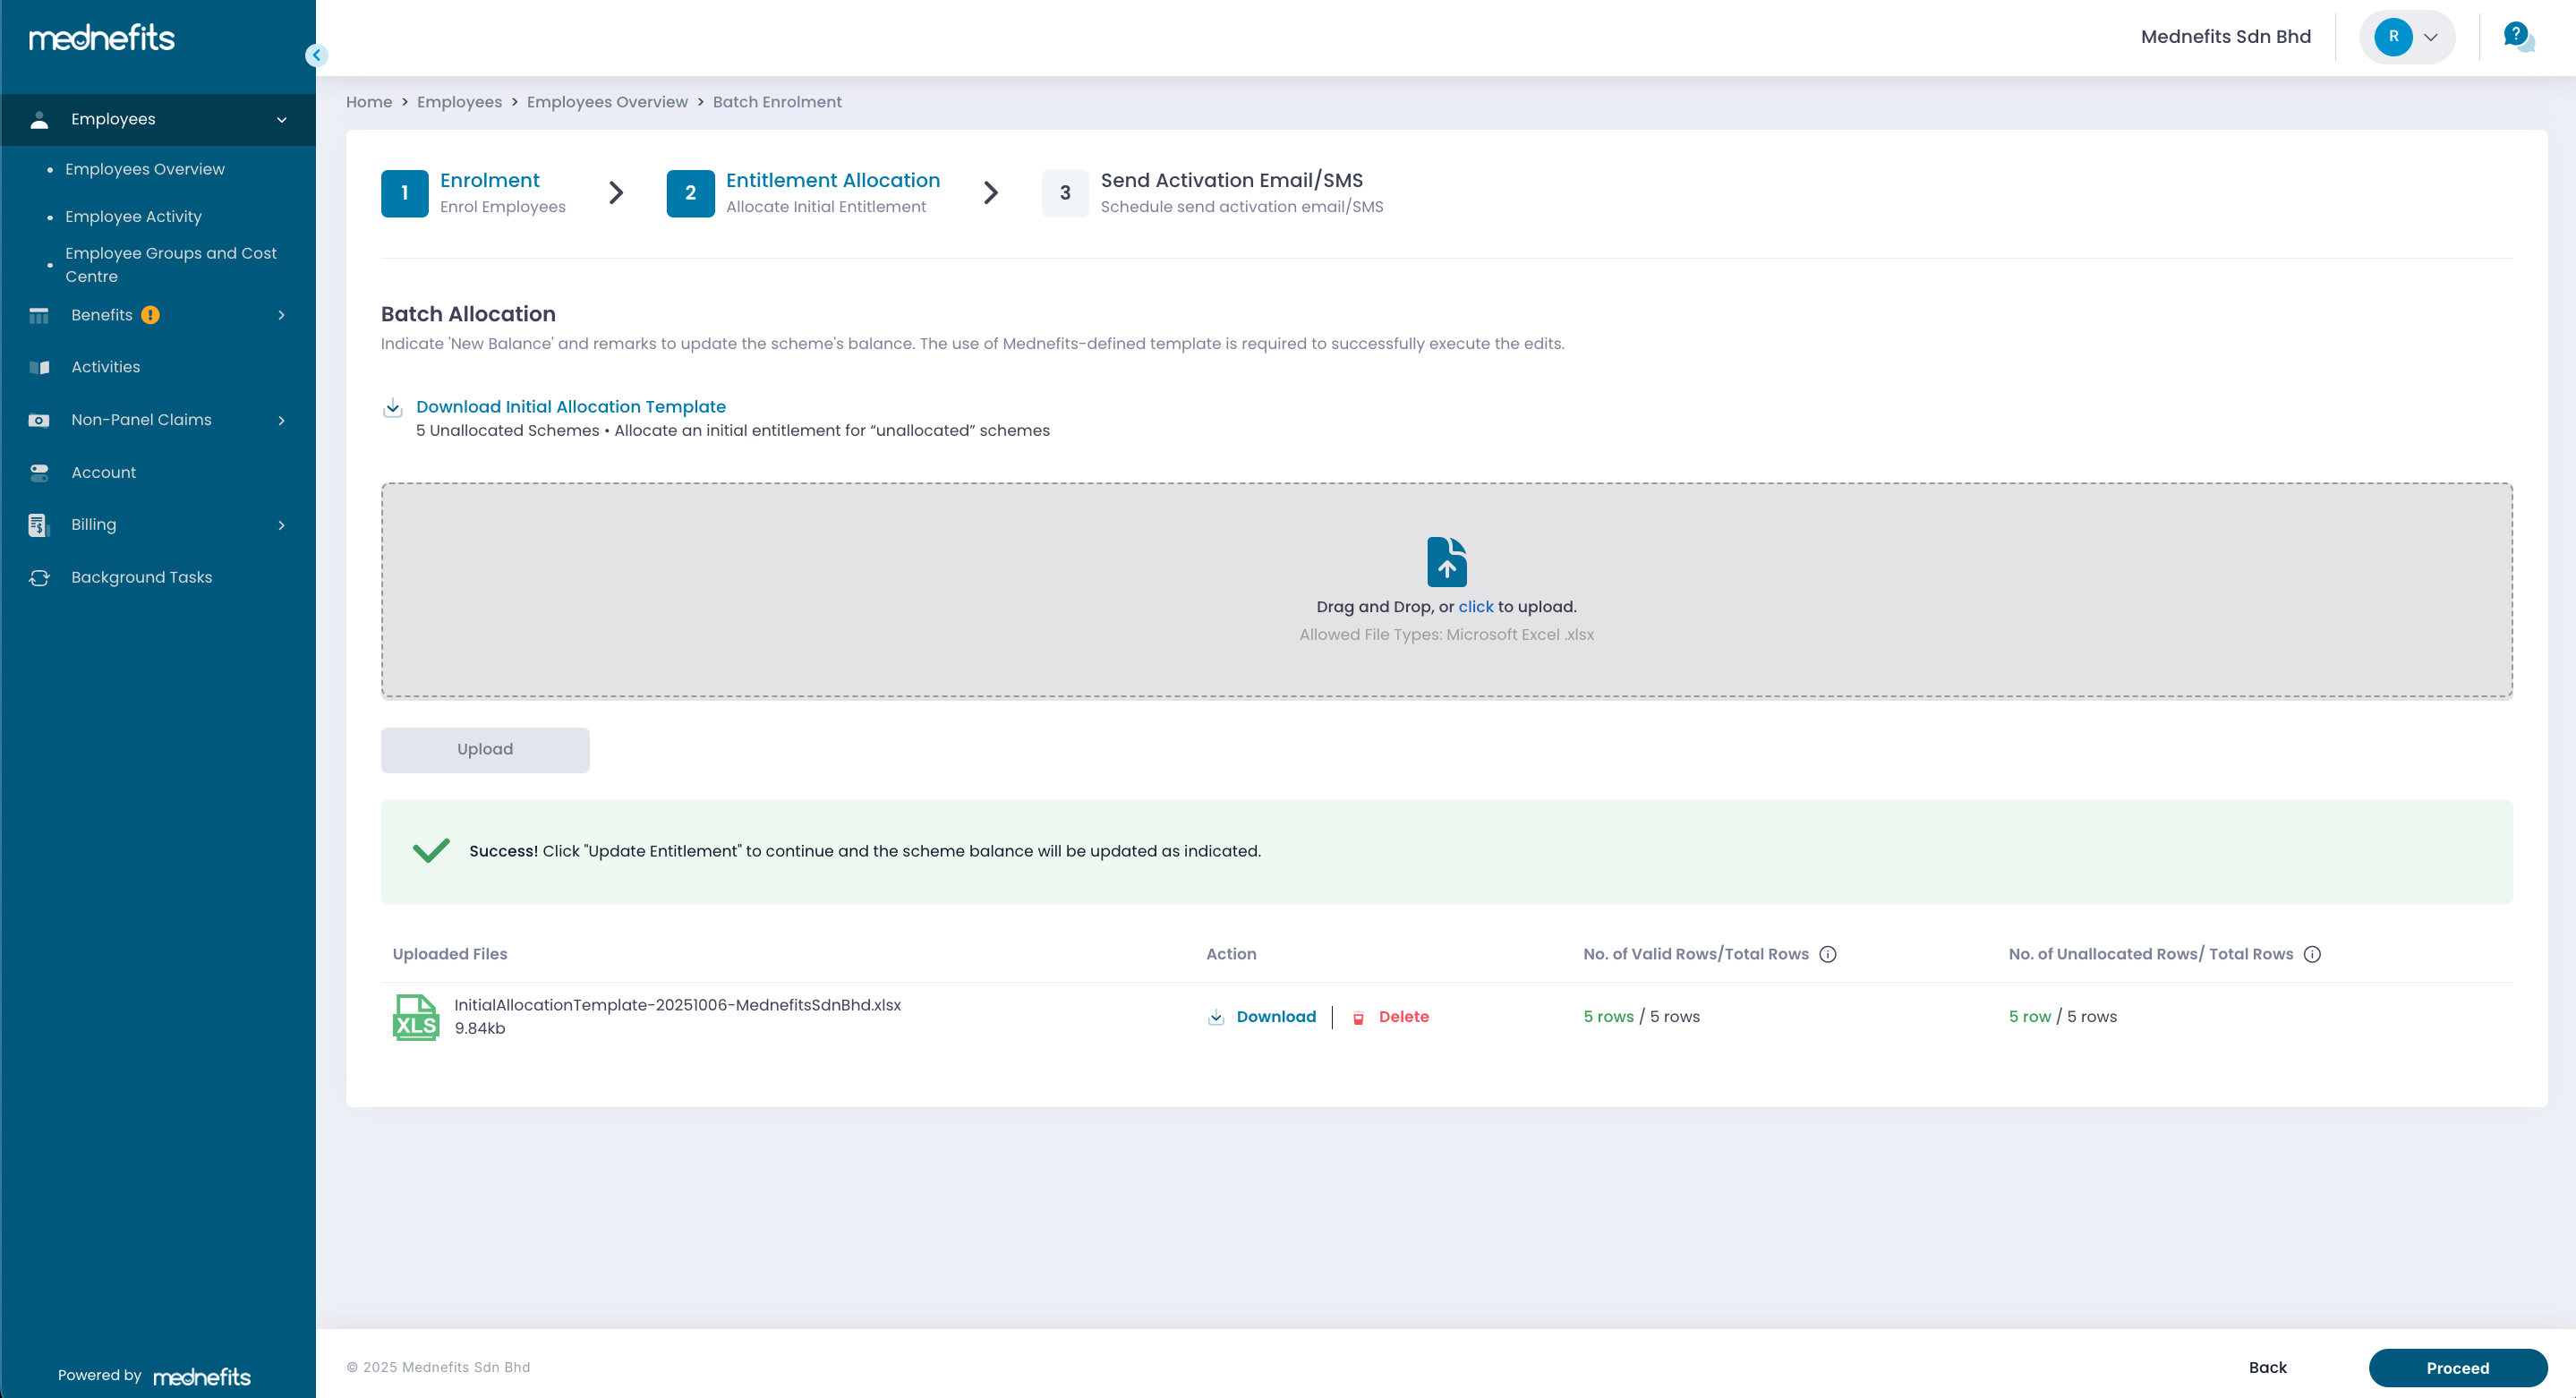Open the user profile R dropdown
The width and height of the screenshot is (2576, 1398).
(x=2407, y=37)
